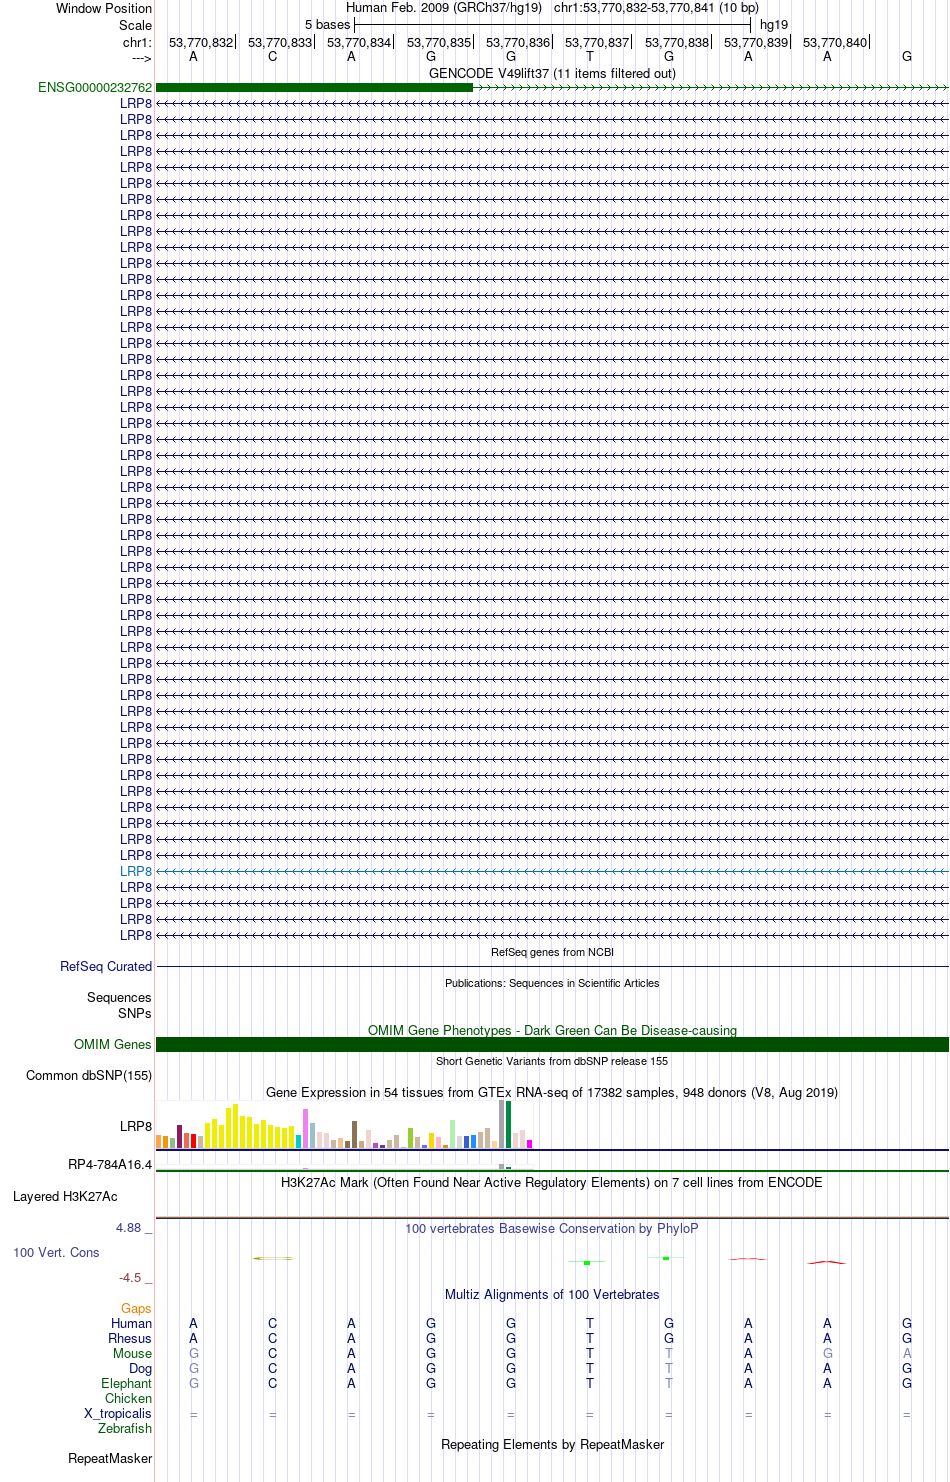Click the RefSeq genes from NCBI title

click(x=552, y=953)
